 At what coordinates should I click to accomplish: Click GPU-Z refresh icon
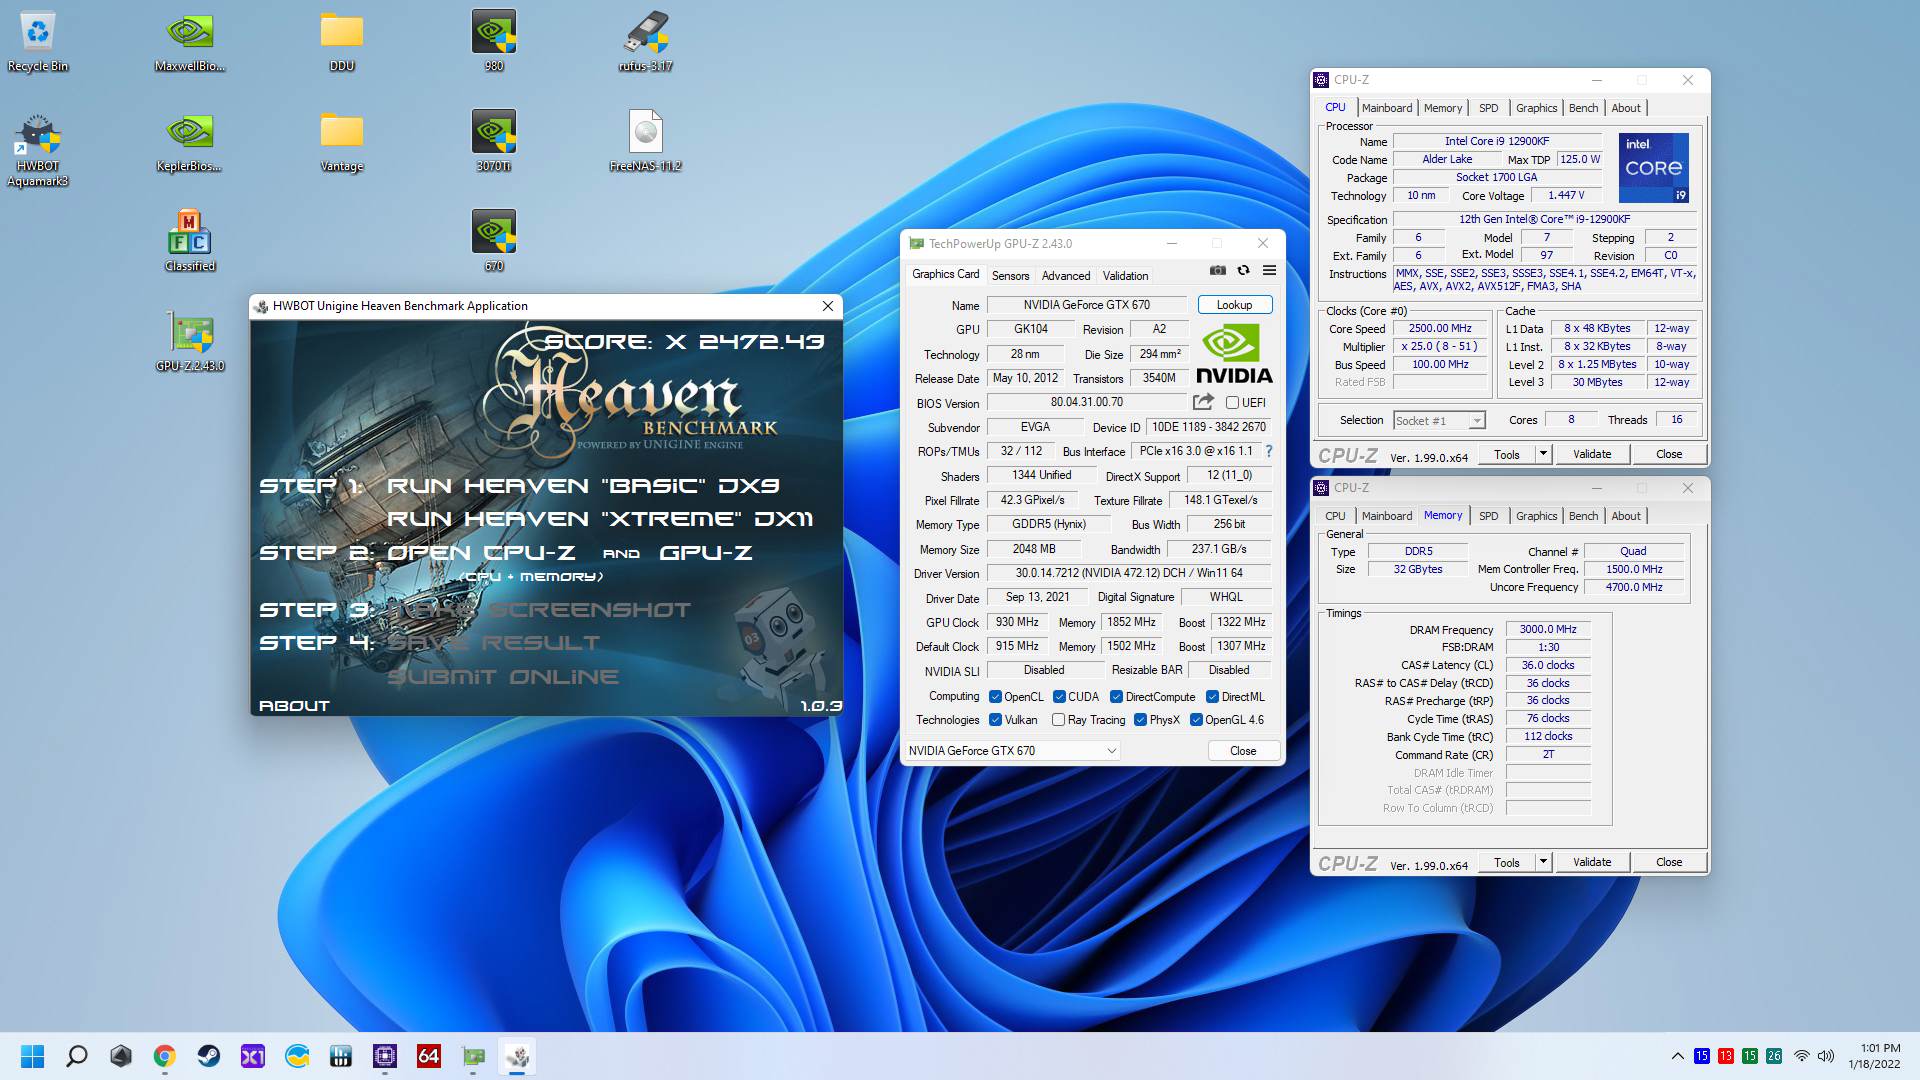click(1243, 271)
